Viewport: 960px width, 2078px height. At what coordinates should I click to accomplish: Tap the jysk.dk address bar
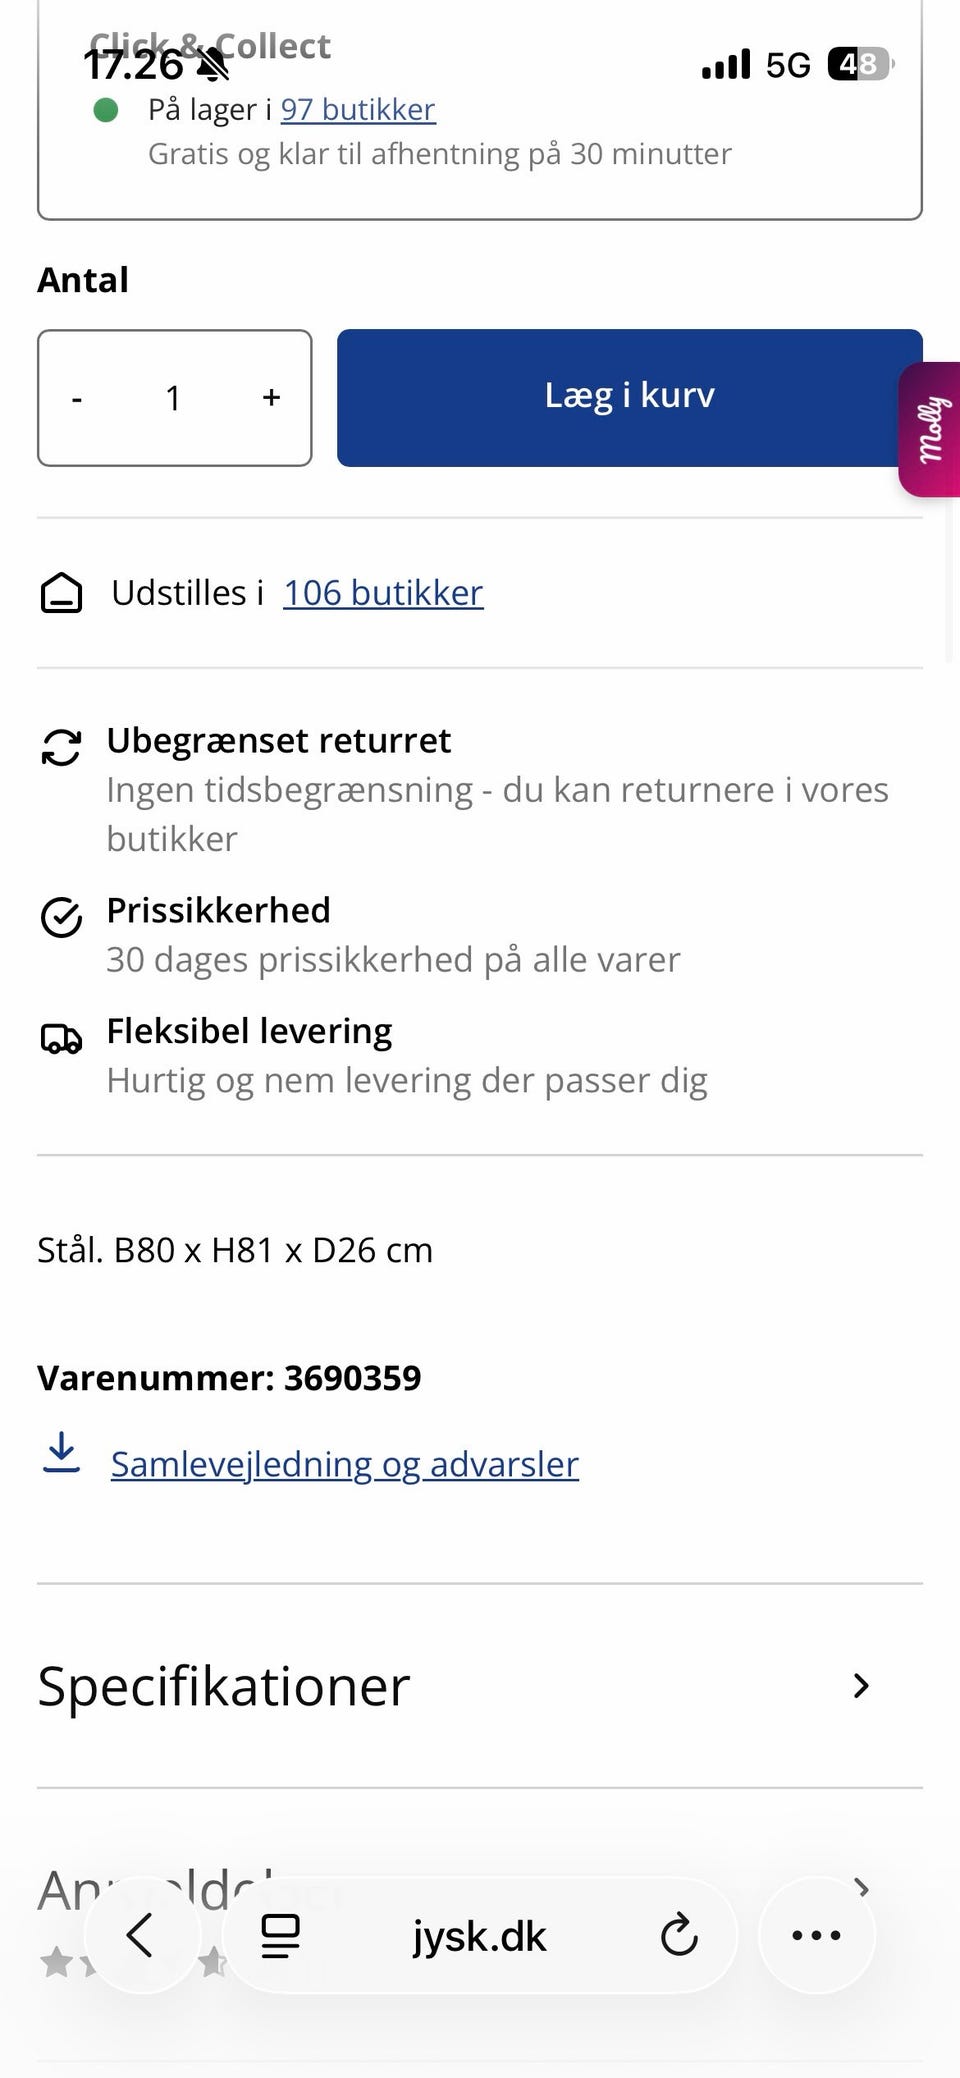(479, 1936)
